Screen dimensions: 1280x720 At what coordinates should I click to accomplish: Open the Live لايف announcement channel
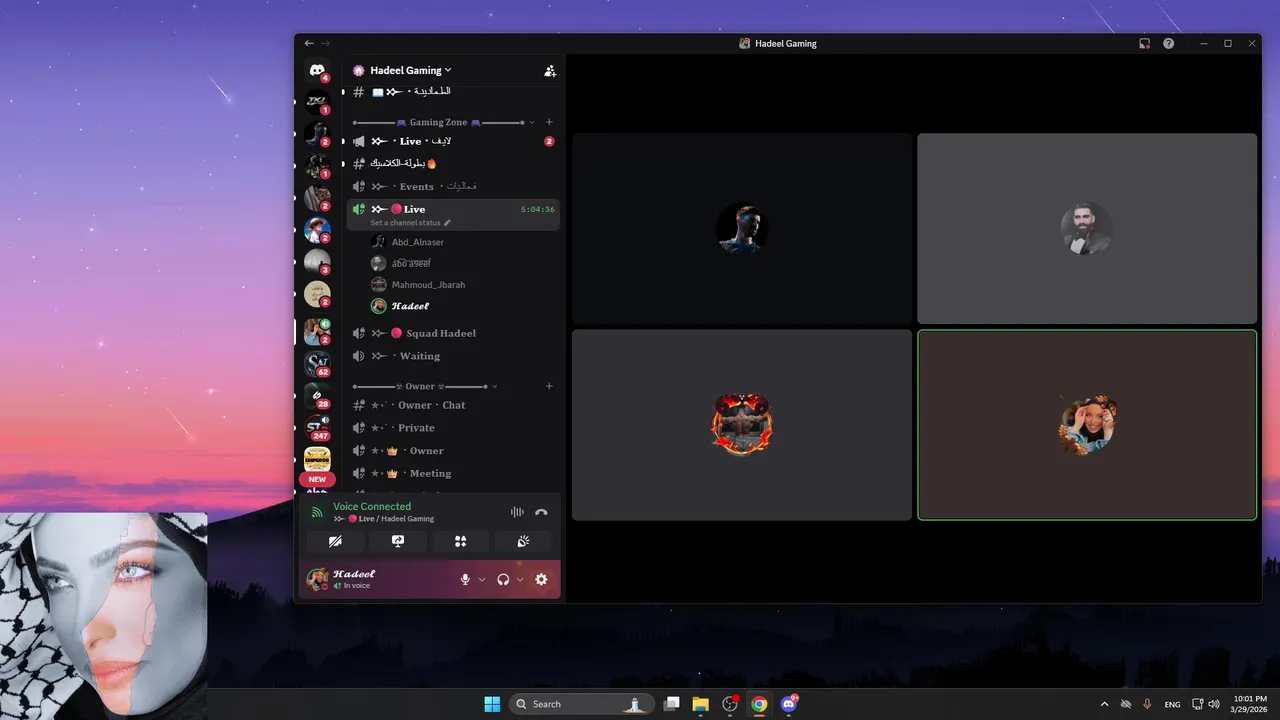tap(453, 141)
